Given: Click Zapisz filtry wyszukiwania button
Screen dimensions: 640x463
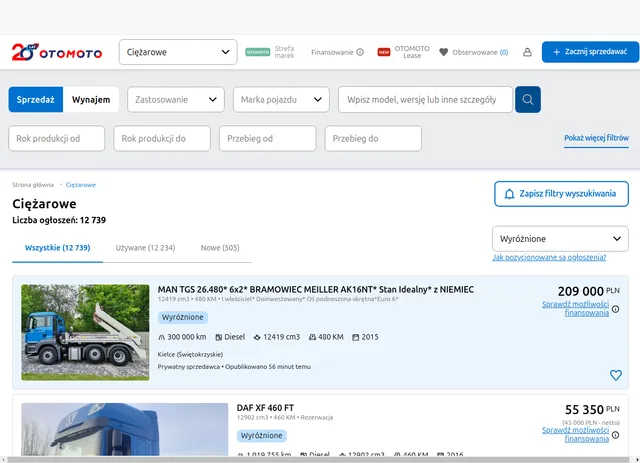Looking at the screenshot, I should pos(561,193).
